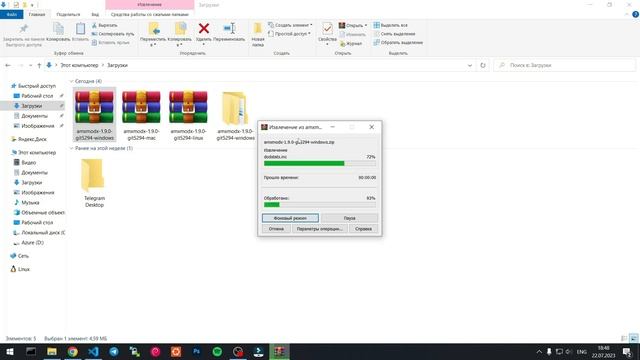
Task: Click Скопировать путь (Copy path)
Action: [x=113, y=34]
